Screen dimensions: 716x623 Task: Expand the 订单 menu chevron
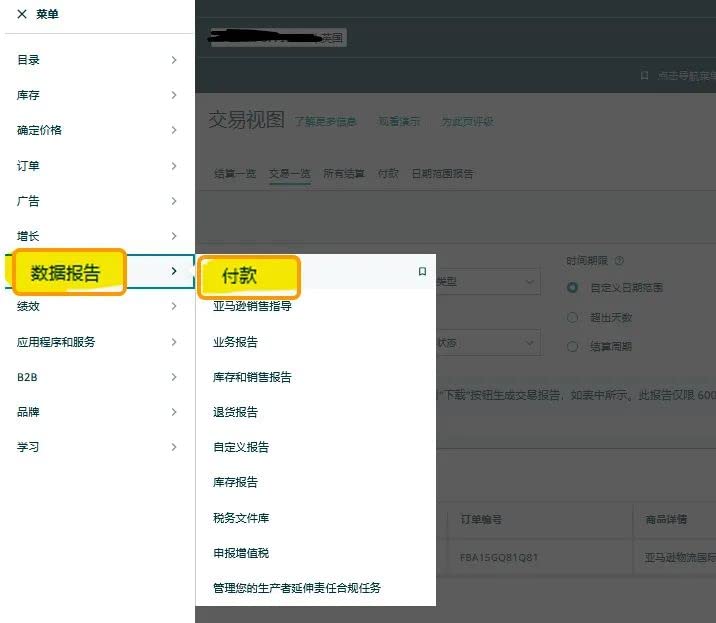pos(174,166)
